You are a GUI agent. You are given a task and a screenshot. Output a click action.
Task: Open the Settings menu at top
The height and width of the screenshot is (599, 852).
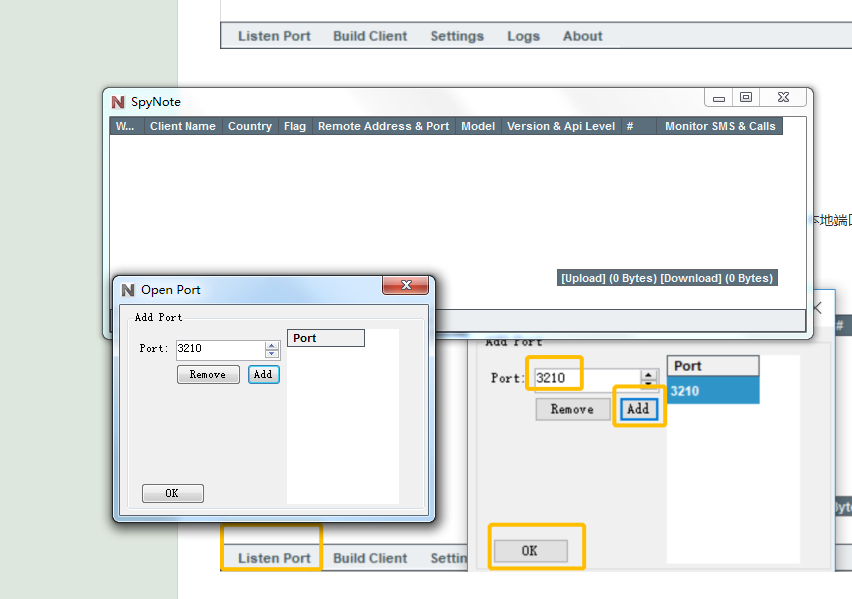click(x=457, y=36)
